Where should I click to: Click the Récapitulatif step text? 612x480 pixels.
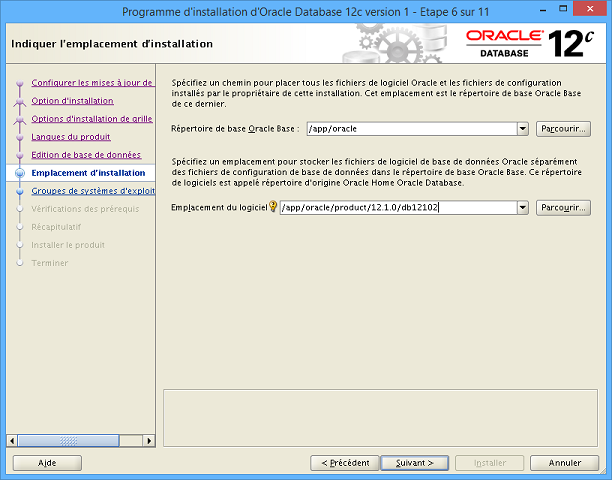(x=56, y=227)
